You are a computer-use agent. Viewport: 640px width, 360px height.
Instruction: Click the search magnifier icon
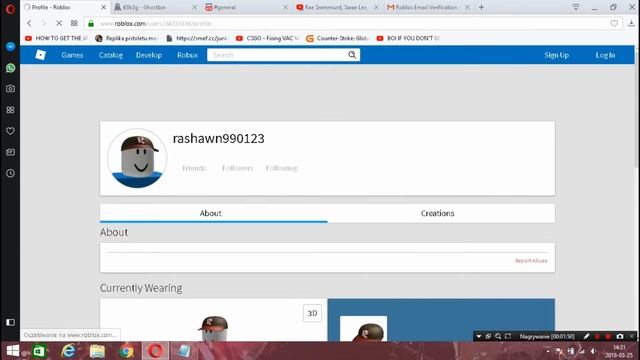[352, 55]
